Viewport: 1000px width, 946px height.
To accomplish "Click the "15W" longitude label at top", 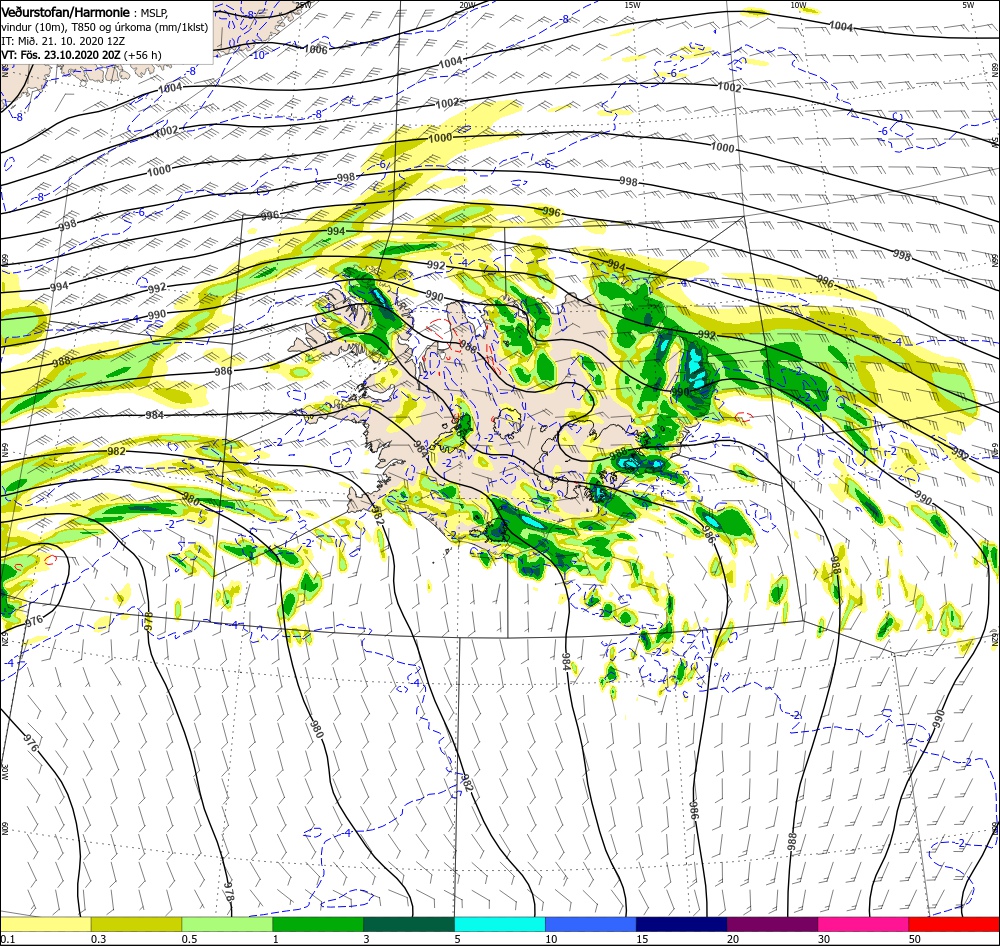I will point(632,5).
